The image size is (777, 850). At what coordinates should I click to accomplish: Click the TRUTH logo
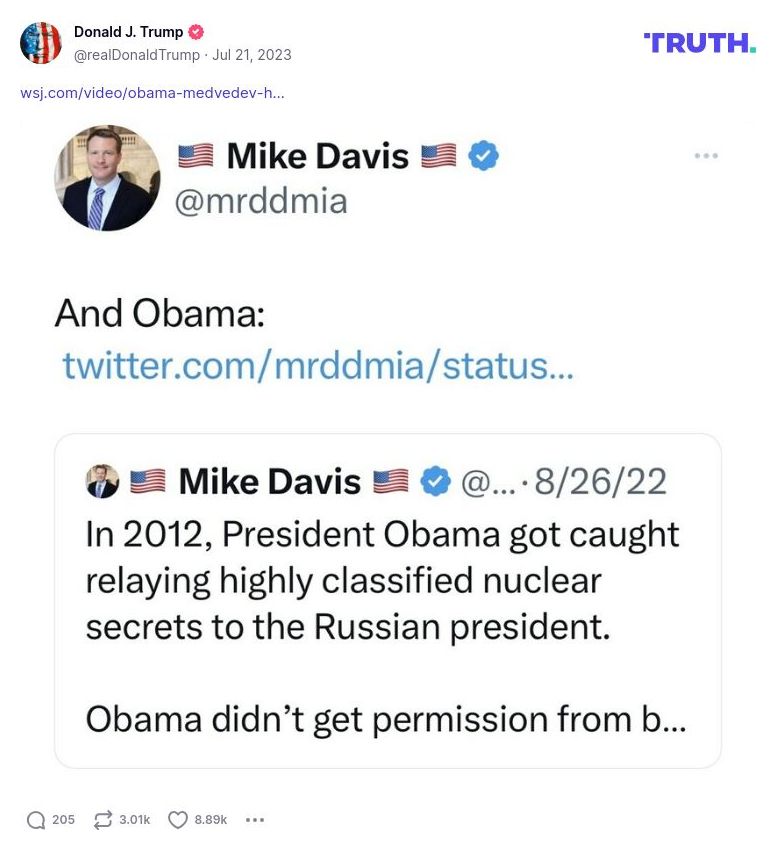(x=700, y=43)
